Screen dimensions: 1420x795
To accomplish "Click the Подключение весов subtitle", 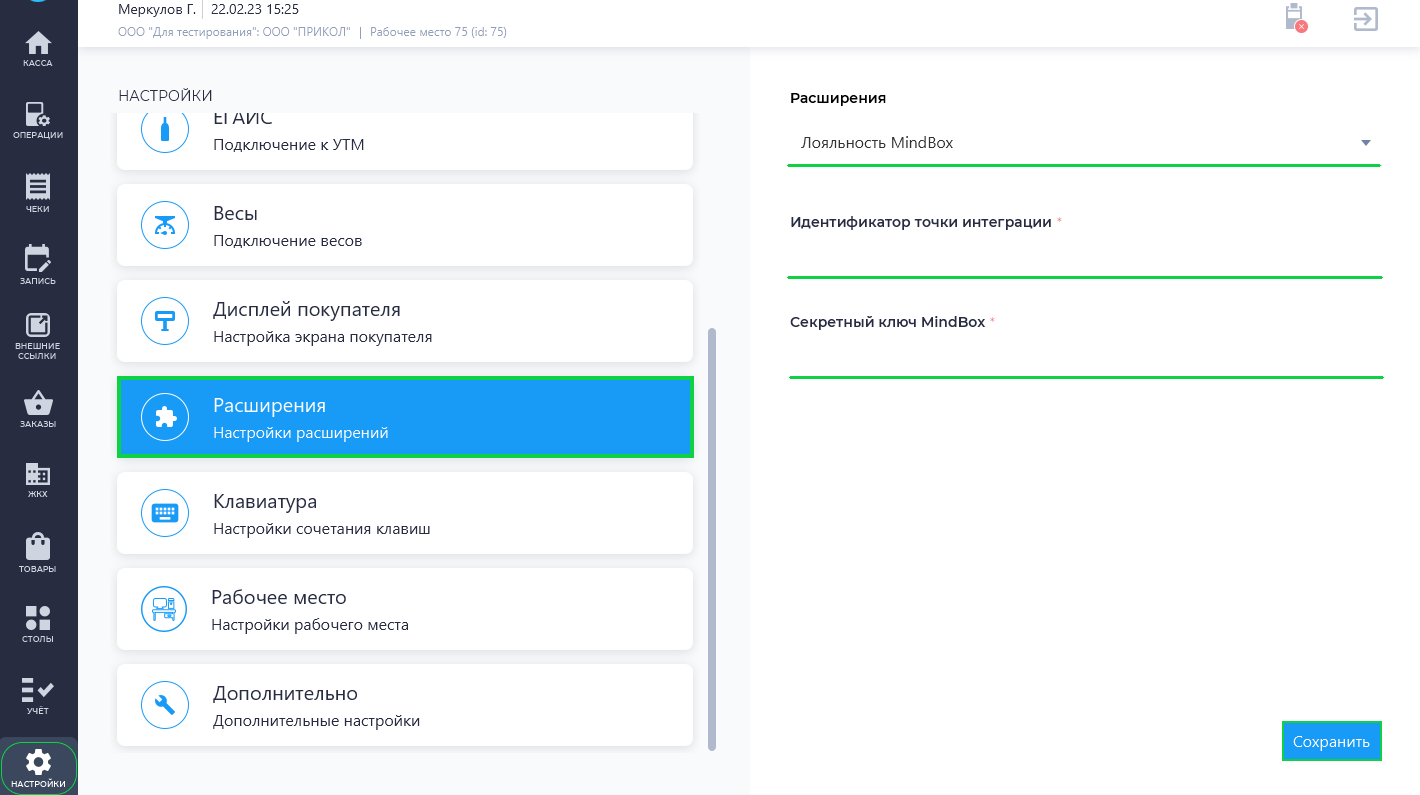I will point(287,241).
